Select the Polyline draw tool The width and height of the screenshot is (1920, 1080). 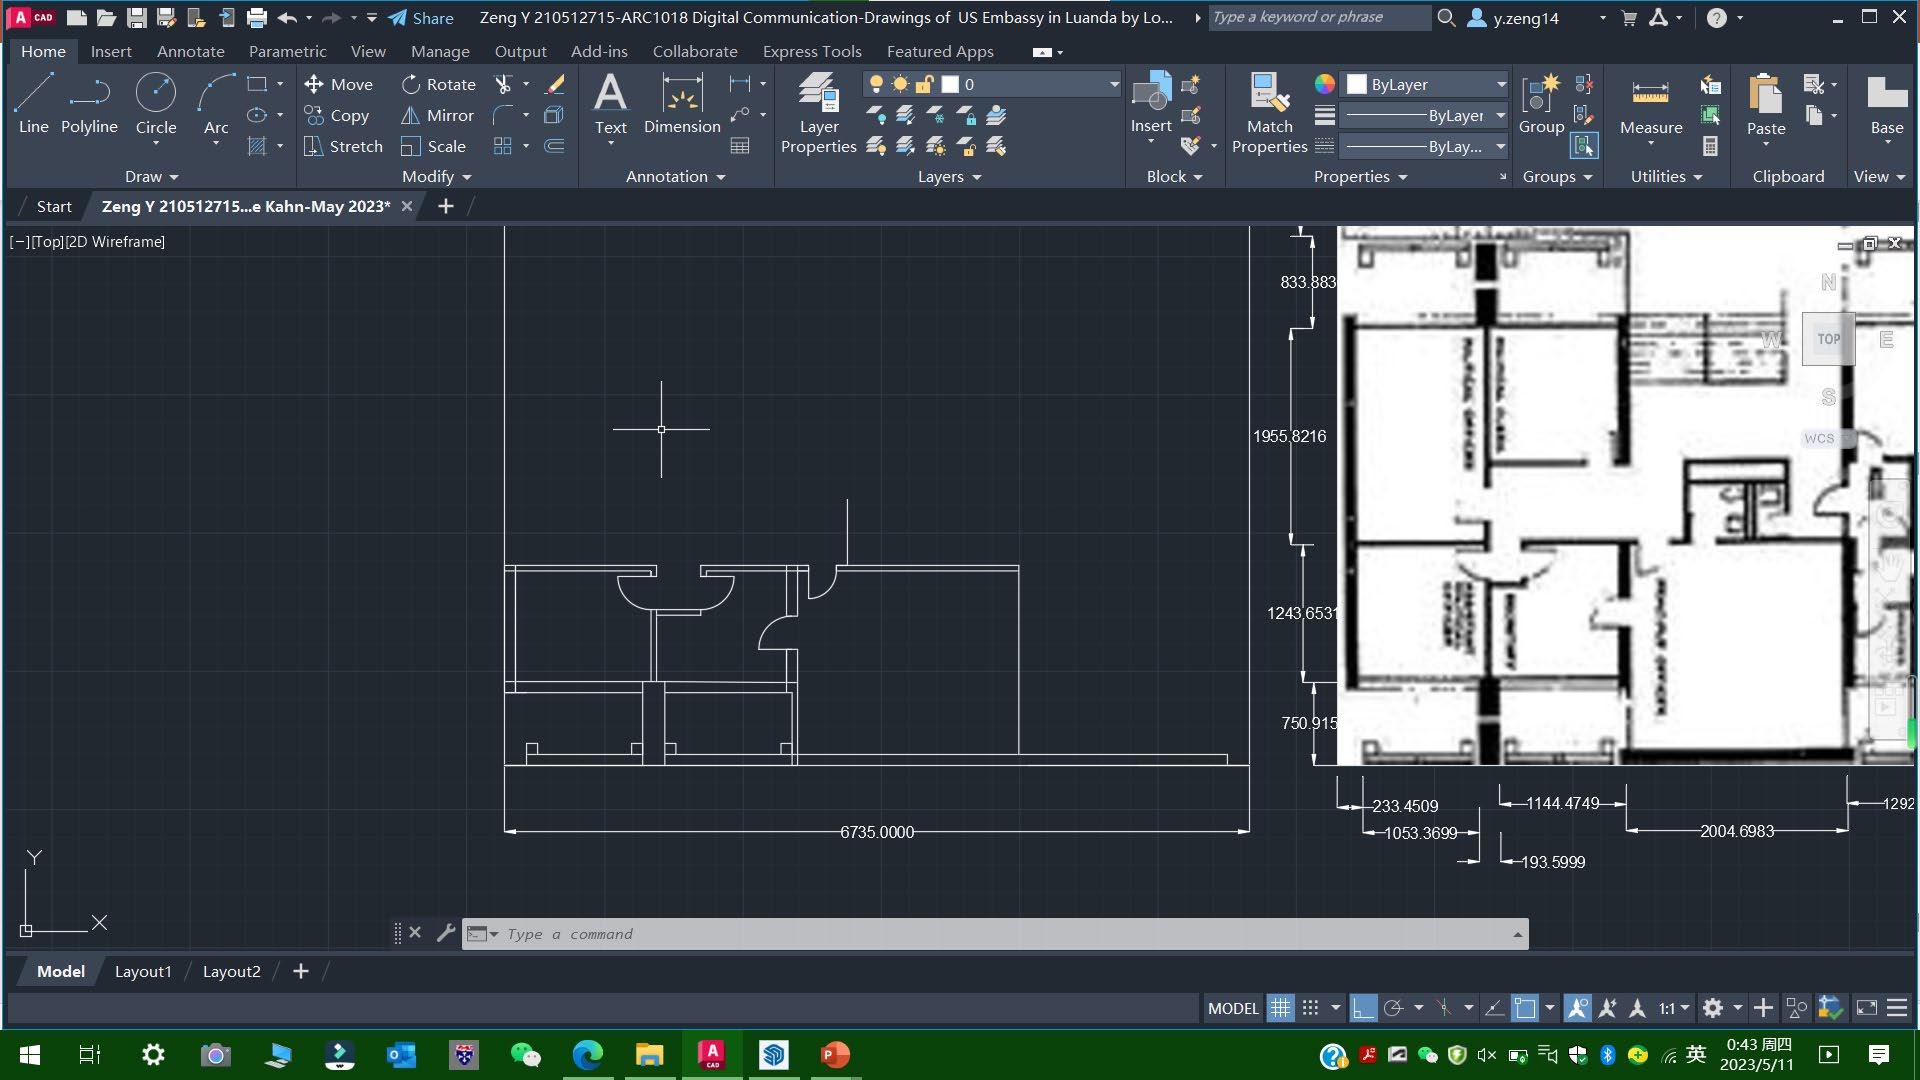pos(89,105)
